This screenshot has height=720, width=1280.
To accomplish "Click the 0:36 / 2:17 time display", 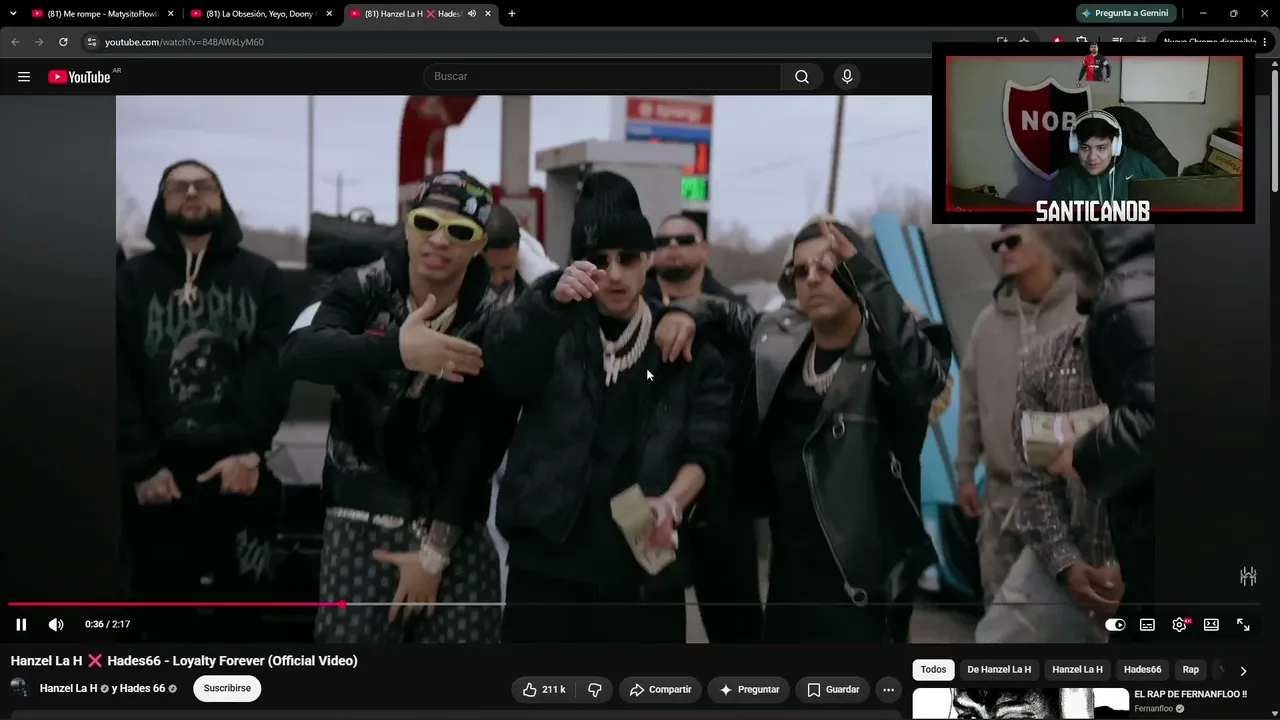I will pyautogui.click(x=107, y=624).
